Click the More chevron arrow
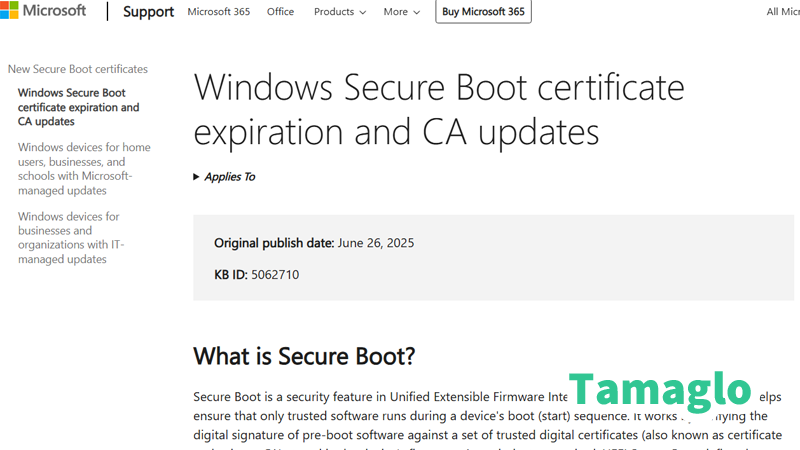This screenshot has height=450, width=800. 416,13
